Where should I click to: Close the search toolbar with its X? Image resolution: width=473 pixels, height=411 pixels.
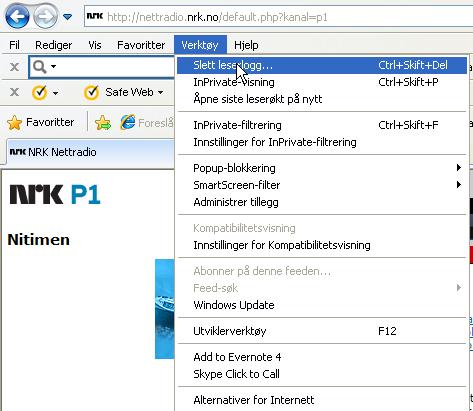click(x=14, y=67)
